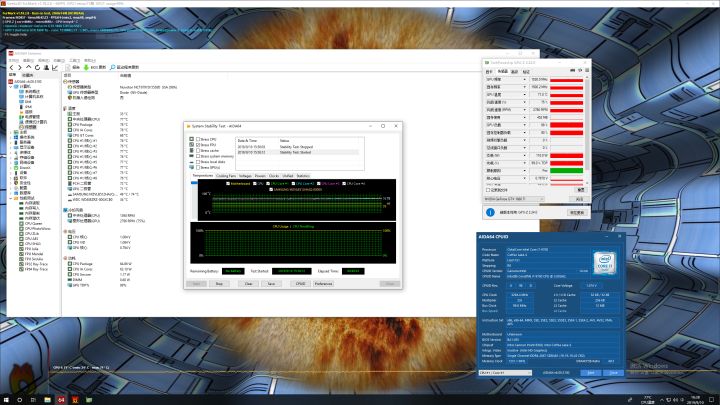
Task: Switch to Statistics tab
Action: [303, 176]
